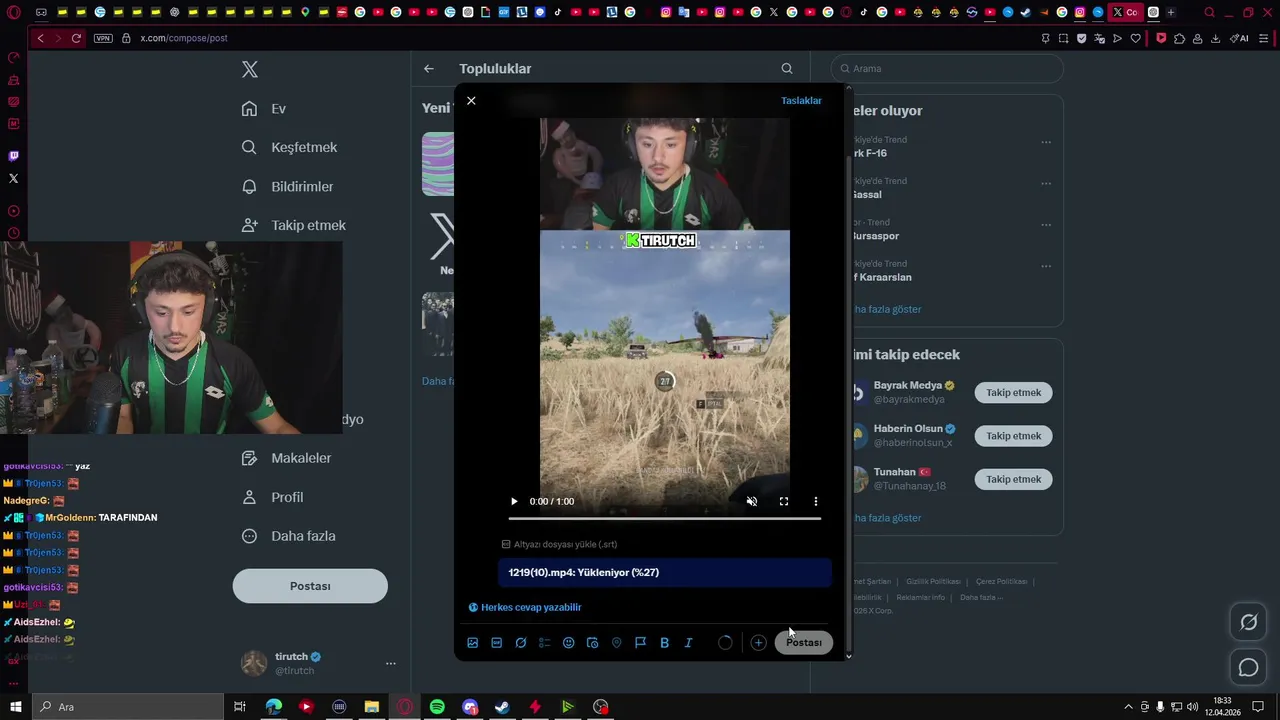The width and height of the screenshot is (1280, 720).
Task: Open options for F-16 trend
Action: 1046,142
